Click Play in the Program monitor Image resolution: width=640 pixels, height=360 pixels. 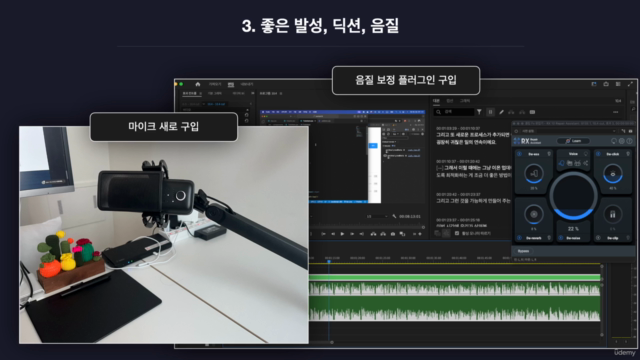pos(342,234)
